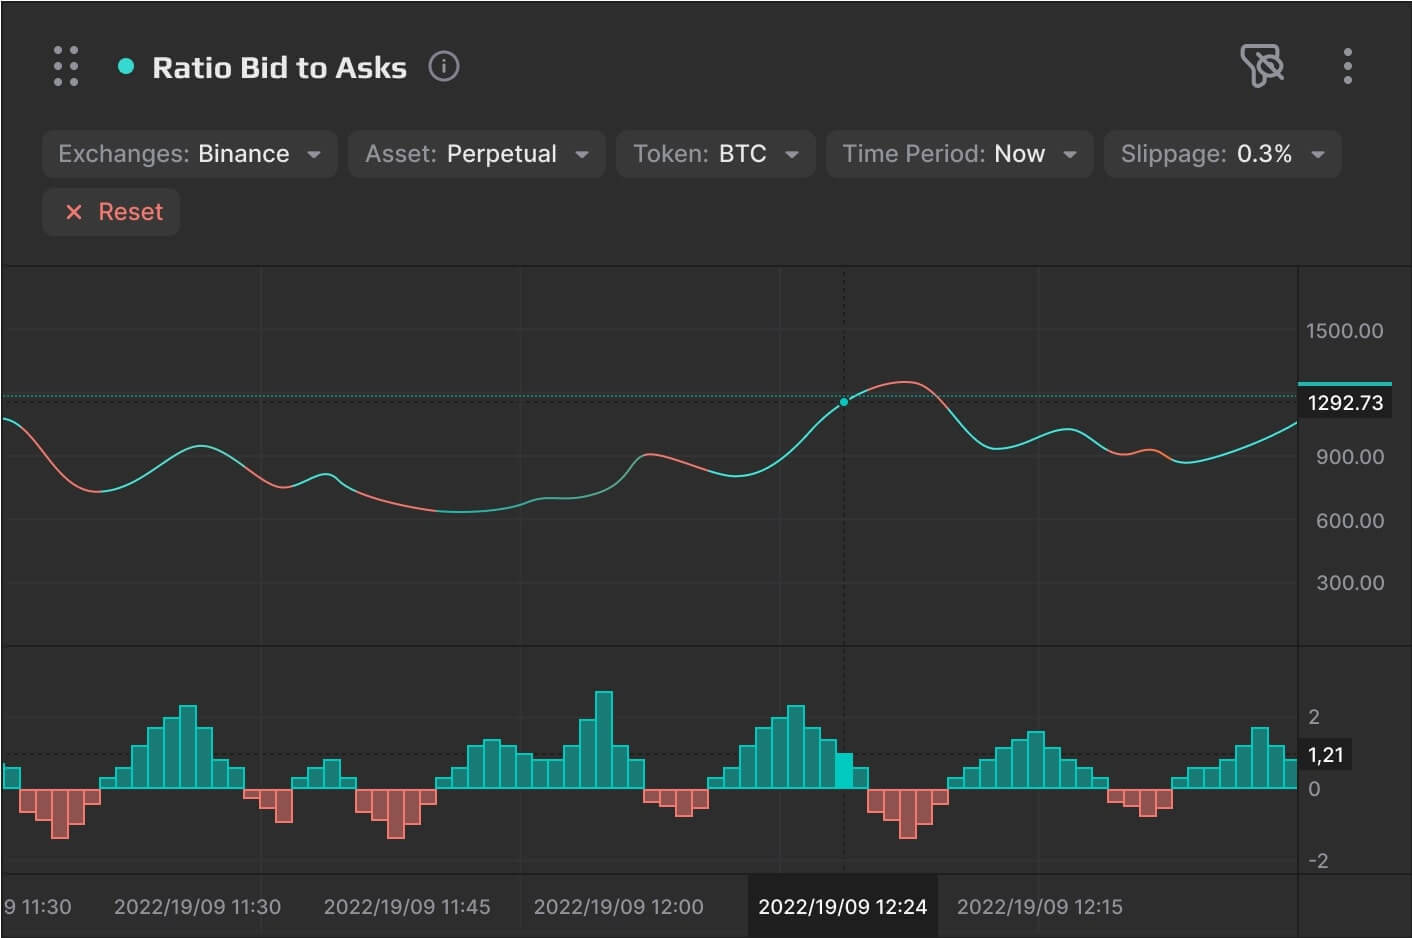
Task: Click the drag handle grid icon
Action: [x=66, y=66]
